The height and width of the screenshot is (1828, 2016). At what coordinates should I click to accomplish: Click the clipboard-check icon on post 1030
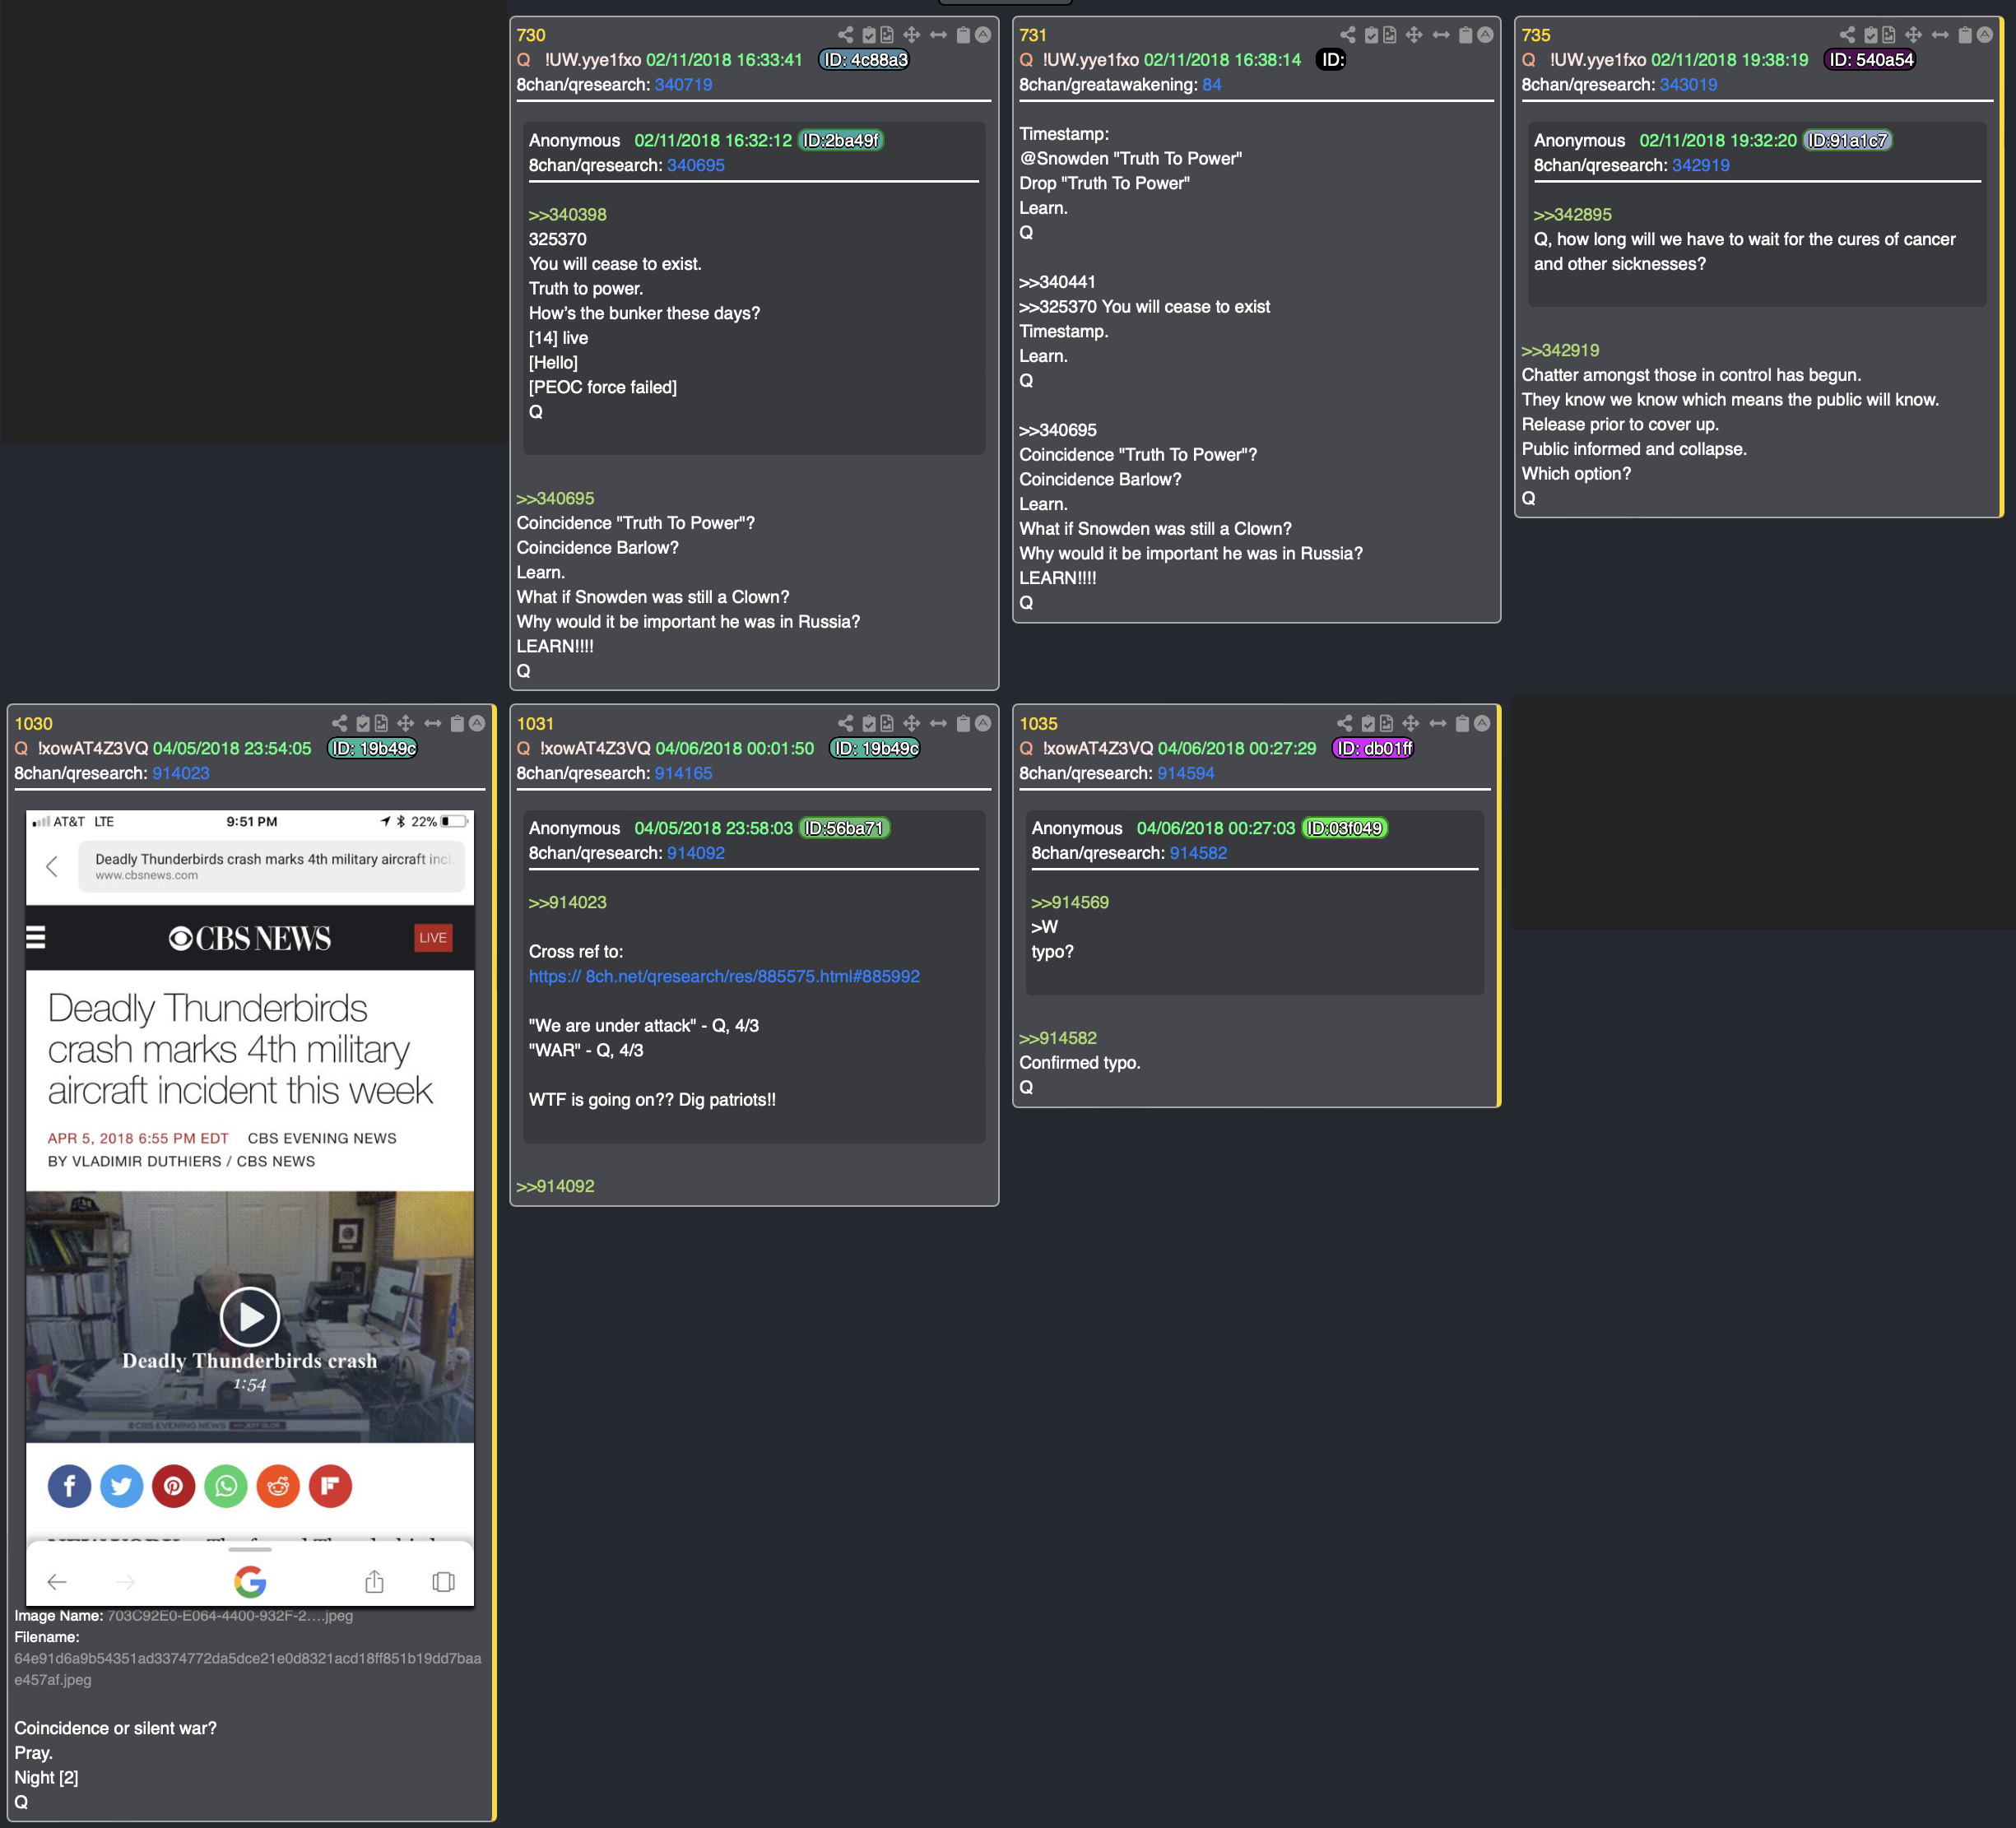tap(363, 723)
